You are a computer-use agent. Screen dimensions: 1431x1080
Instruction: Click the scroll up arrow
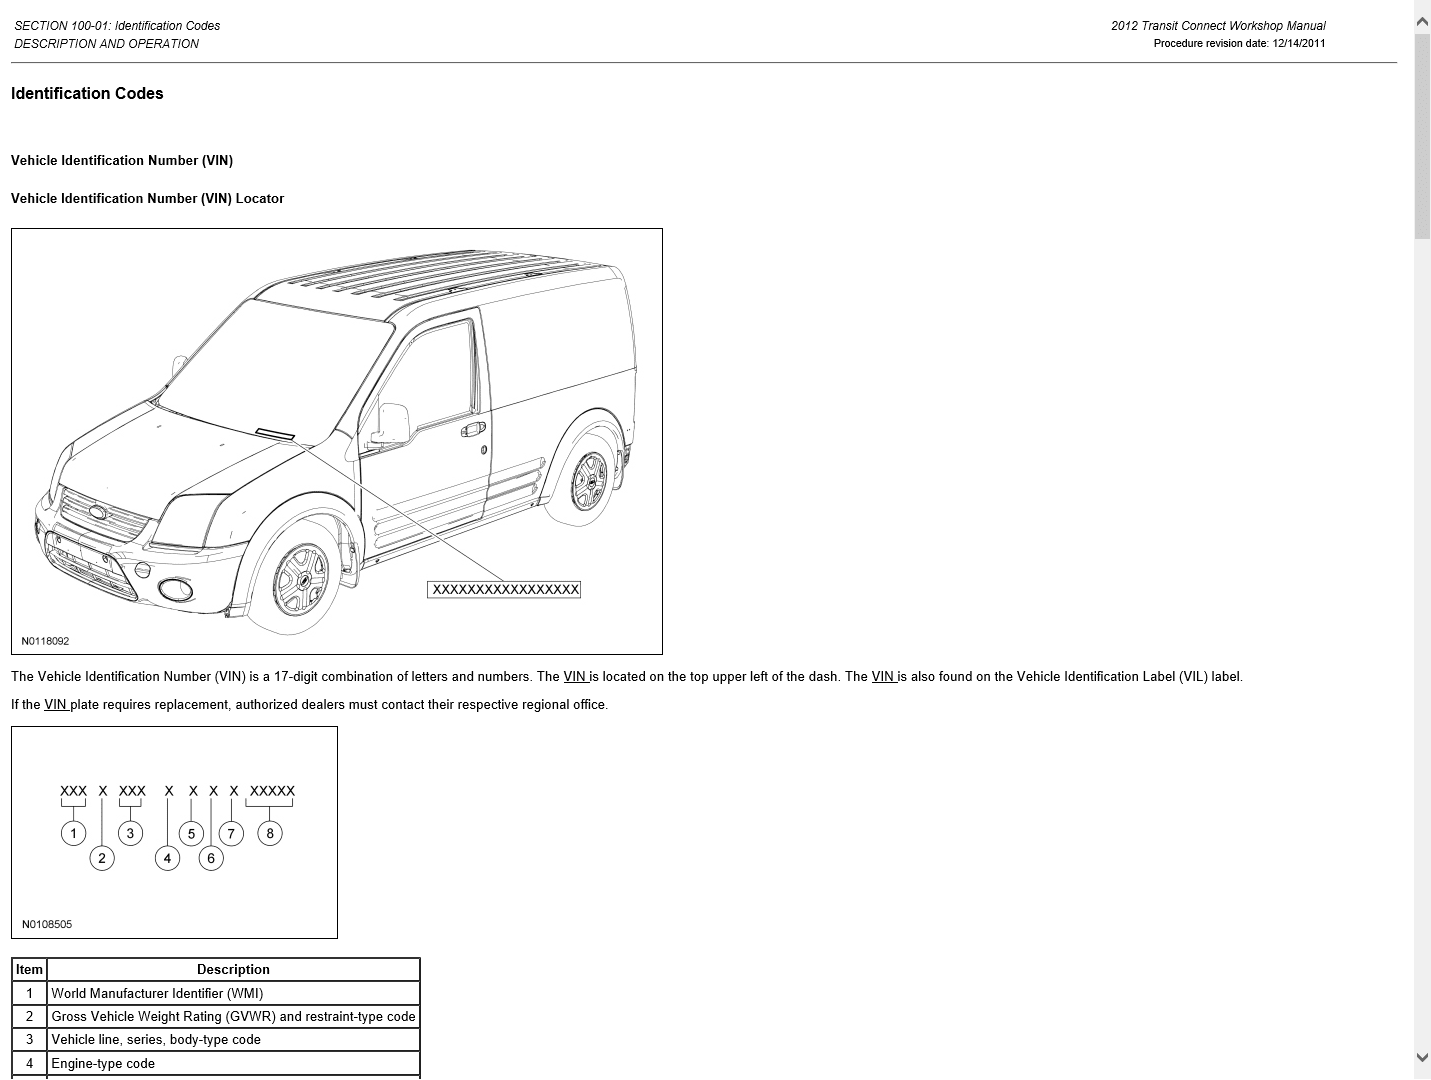point(1421,20)
